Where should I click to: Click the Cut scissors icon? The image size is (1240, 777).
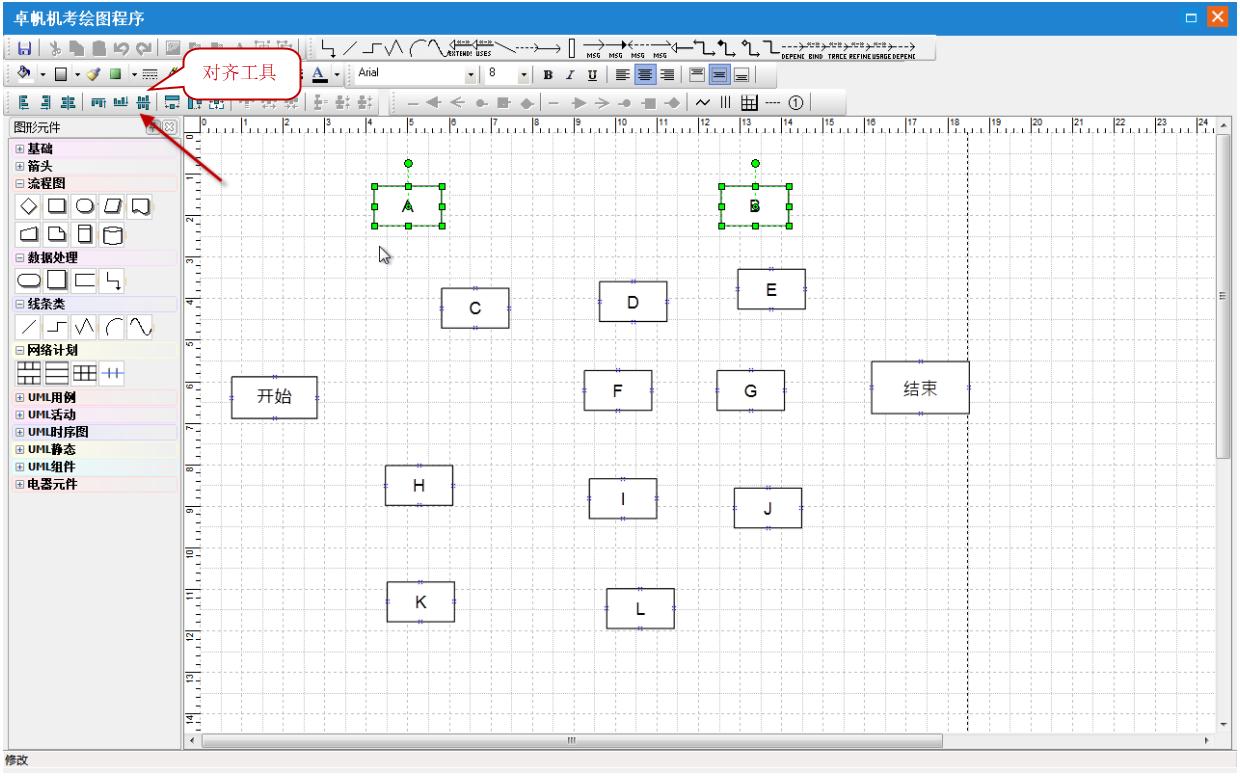coord(55,48)
